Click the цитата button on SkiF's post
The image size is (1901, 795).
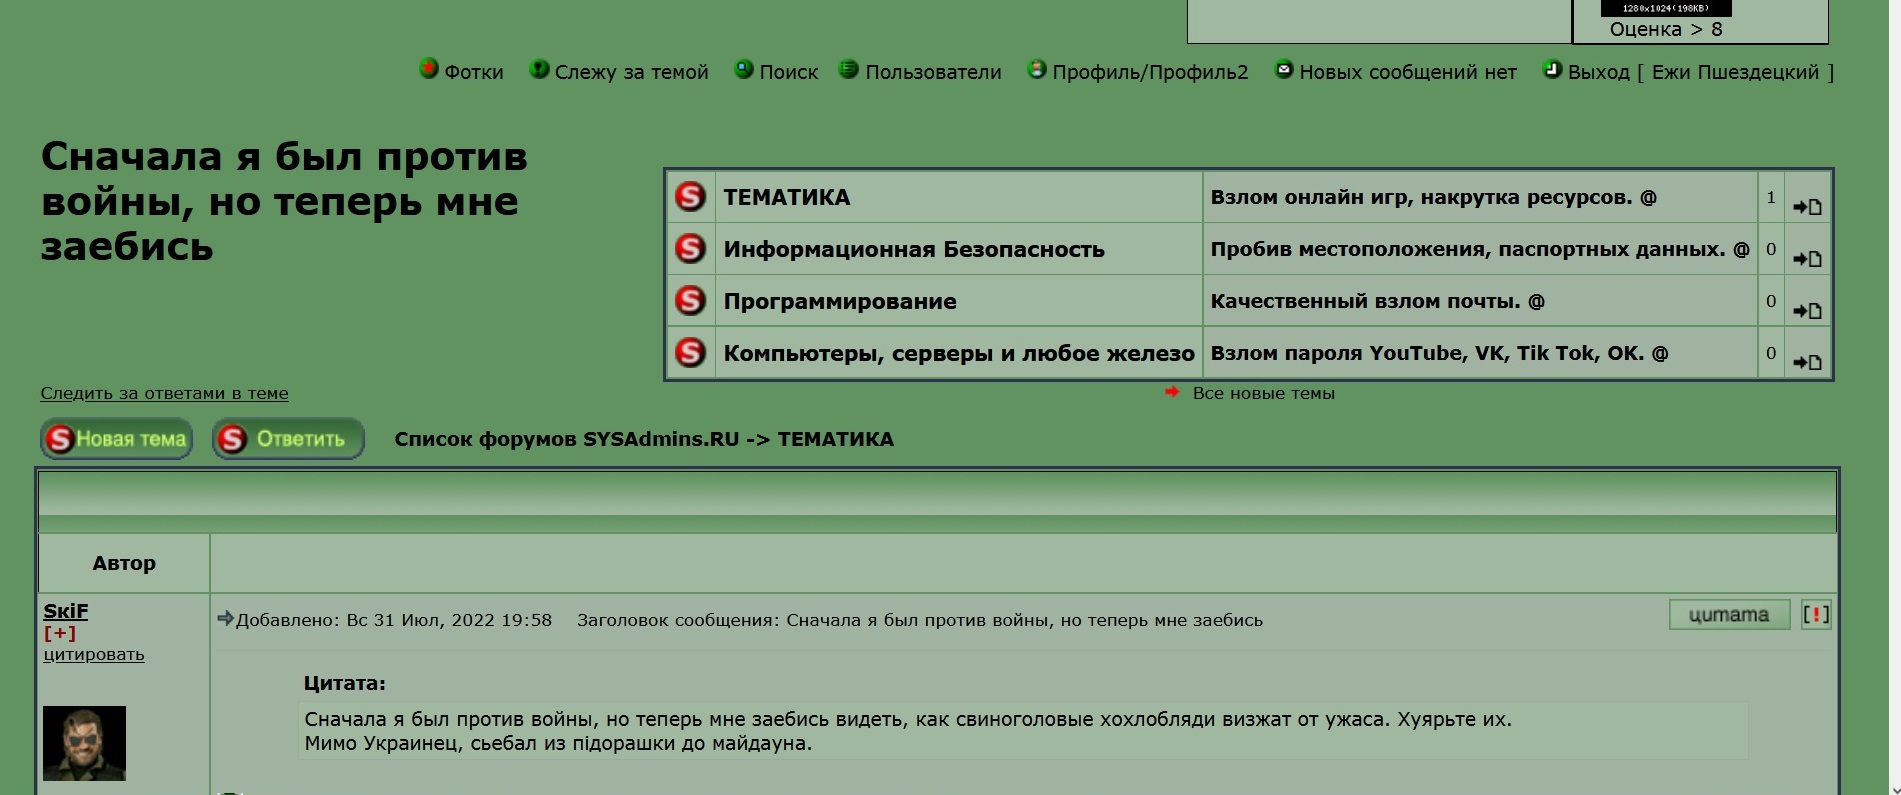[x=1729, y=614]
